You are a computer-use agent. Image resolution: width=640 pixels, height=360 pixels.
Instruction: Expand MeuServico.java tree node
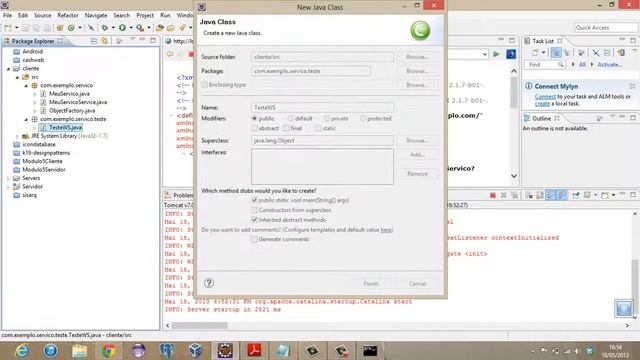click(x=35, y=94)
